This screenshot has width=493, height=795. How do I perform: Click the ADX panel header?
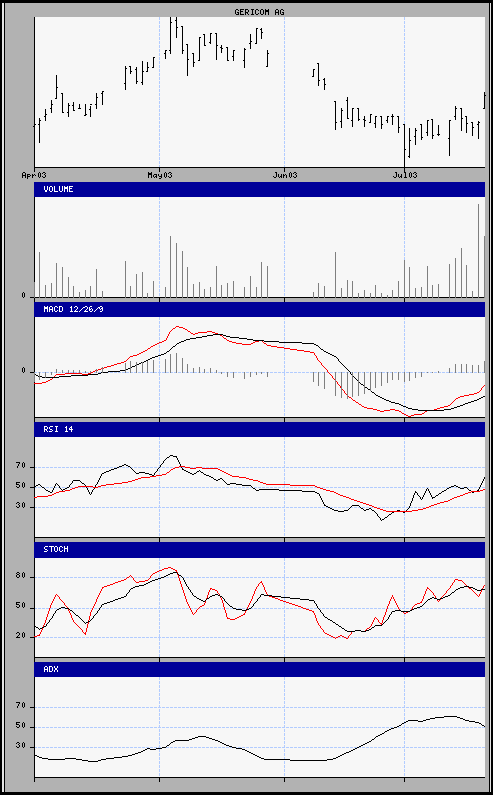(260, 669)
